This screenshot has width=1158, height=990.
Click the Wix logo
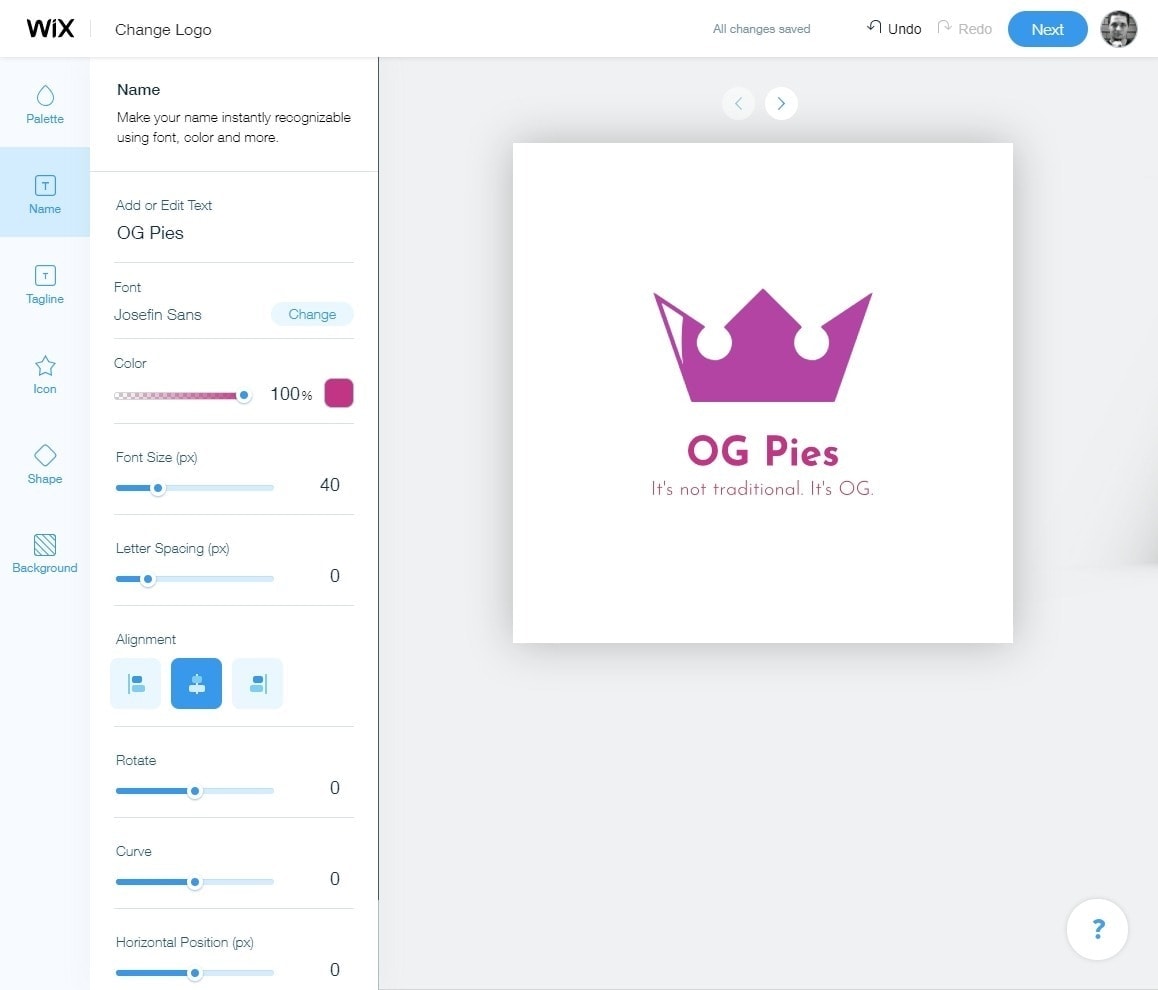50,29
